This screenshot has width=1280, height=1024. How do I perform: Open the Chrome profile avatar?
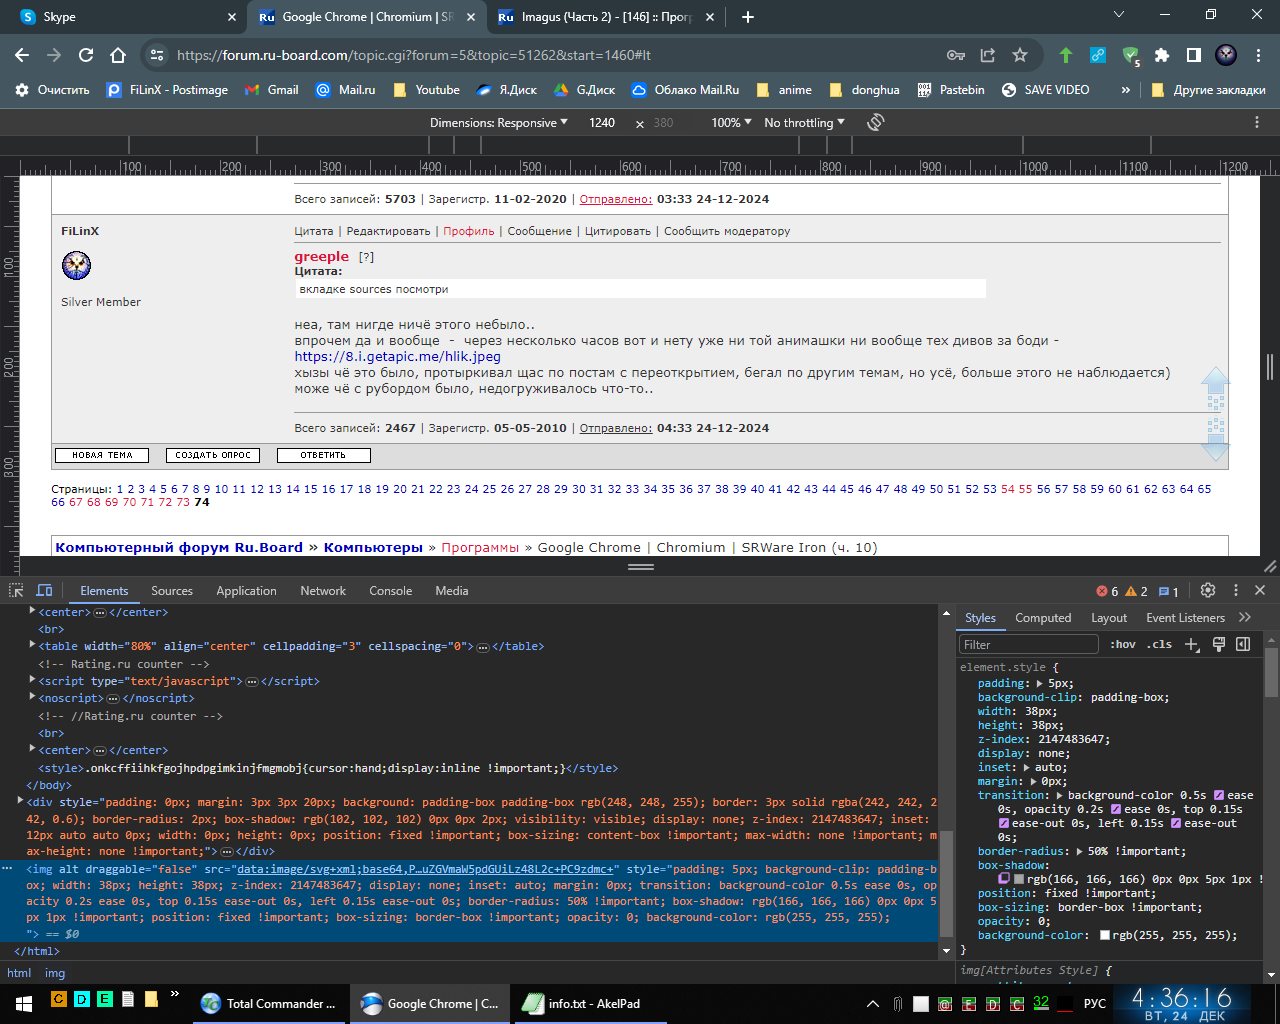(1226, 55)
